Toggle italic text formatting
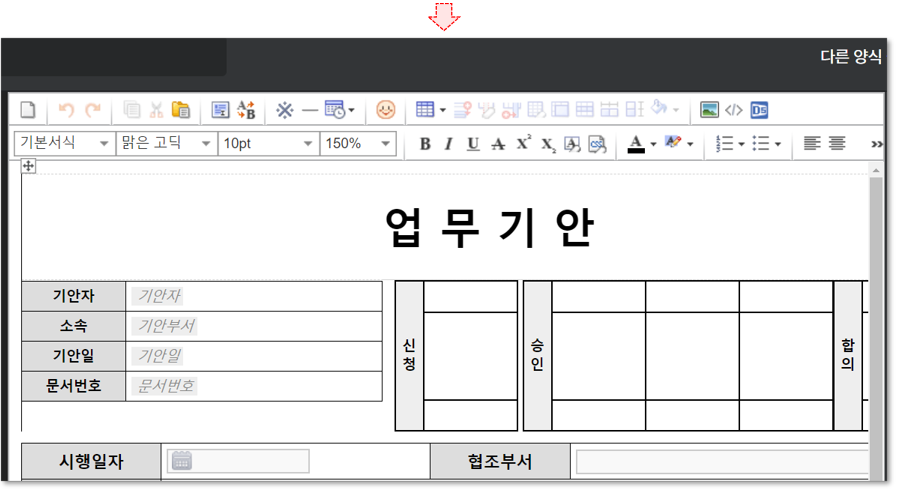The image size is (898, 490). pos(448,144)
